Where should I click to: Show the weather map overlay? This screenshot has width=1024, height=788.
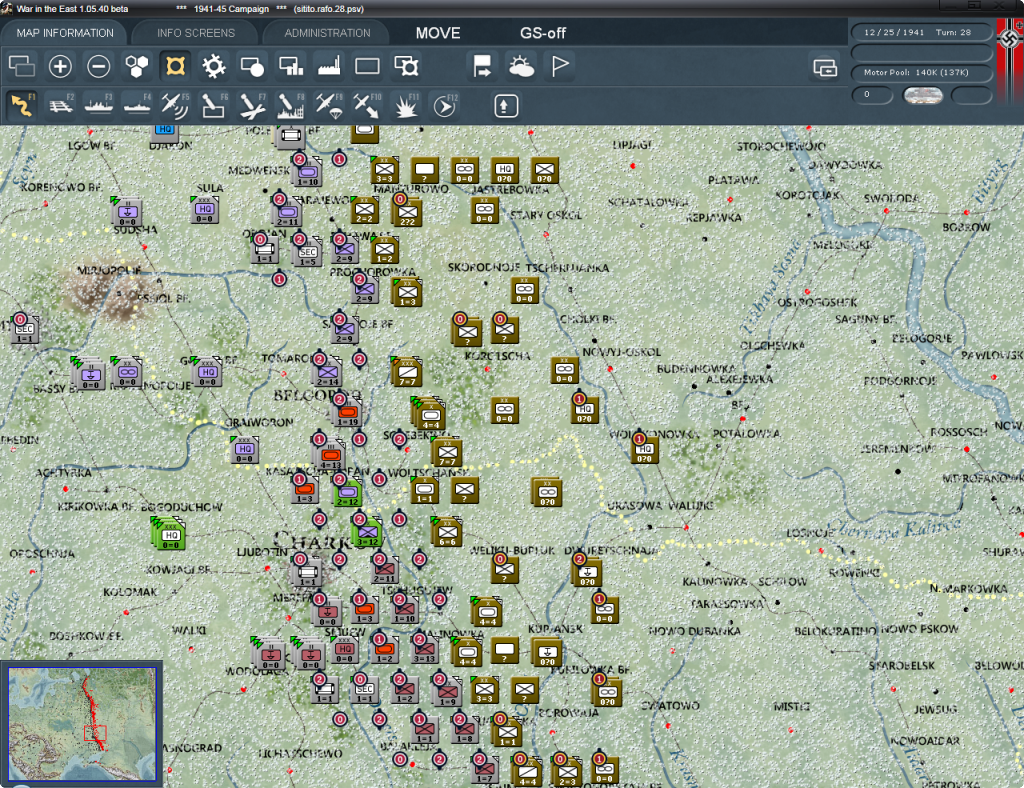click(x=521, y=66)
